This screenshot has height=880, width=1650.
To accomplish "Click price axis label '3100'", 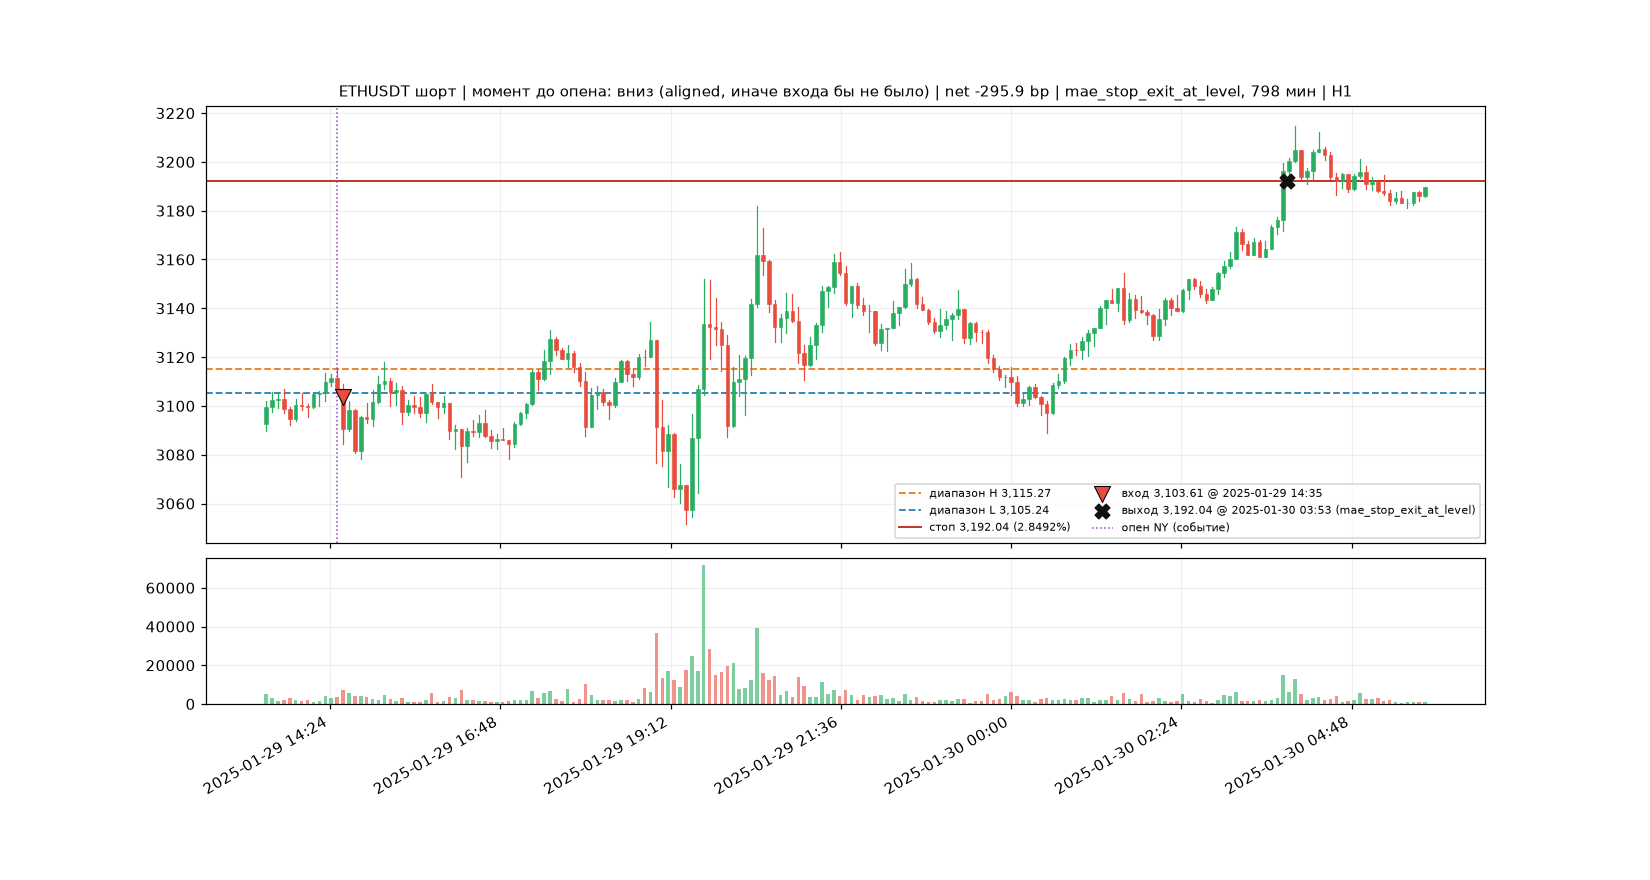I will point(175,407).
